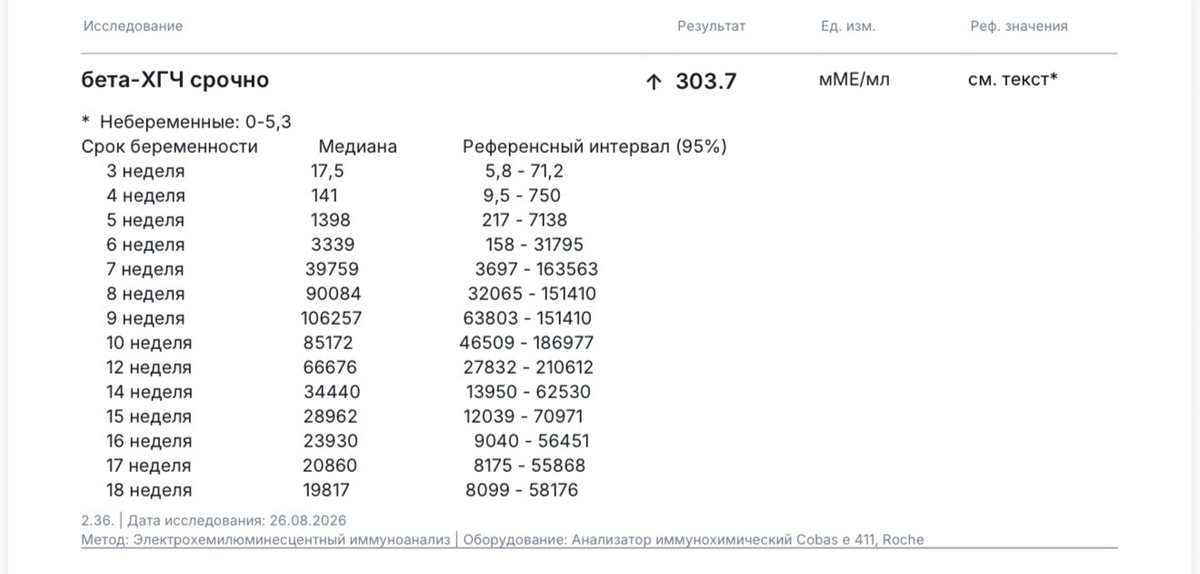
Task: Click the Референсный интервал (95%) heading
Action: [x=594, y=147]
